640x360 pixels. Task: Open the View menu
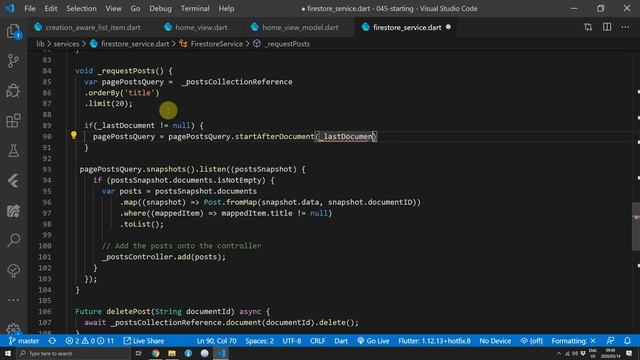113,8
